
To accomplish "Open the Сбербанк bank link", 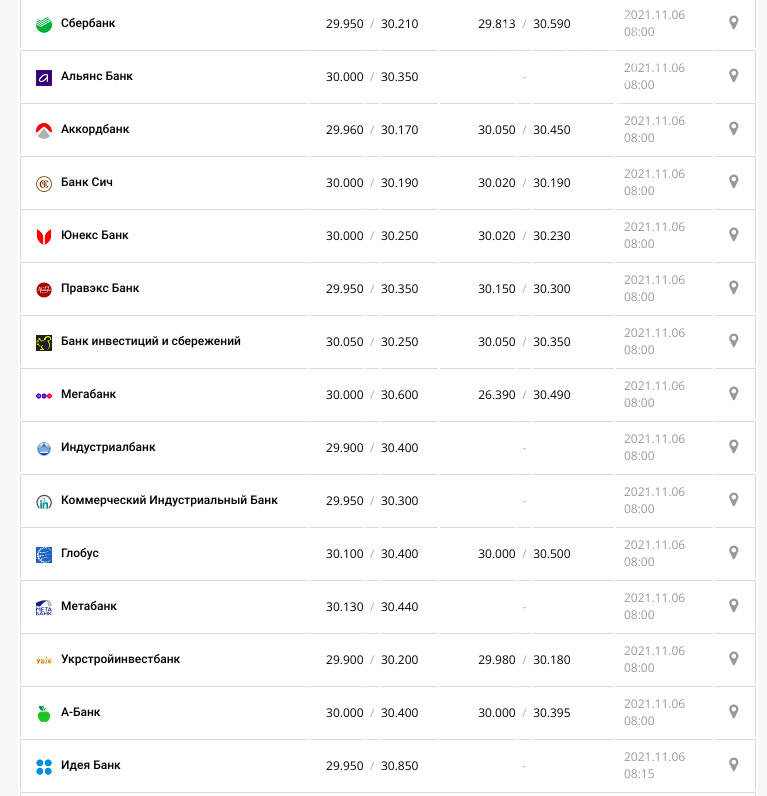I will pyautogui.click(x=88, y=23).
